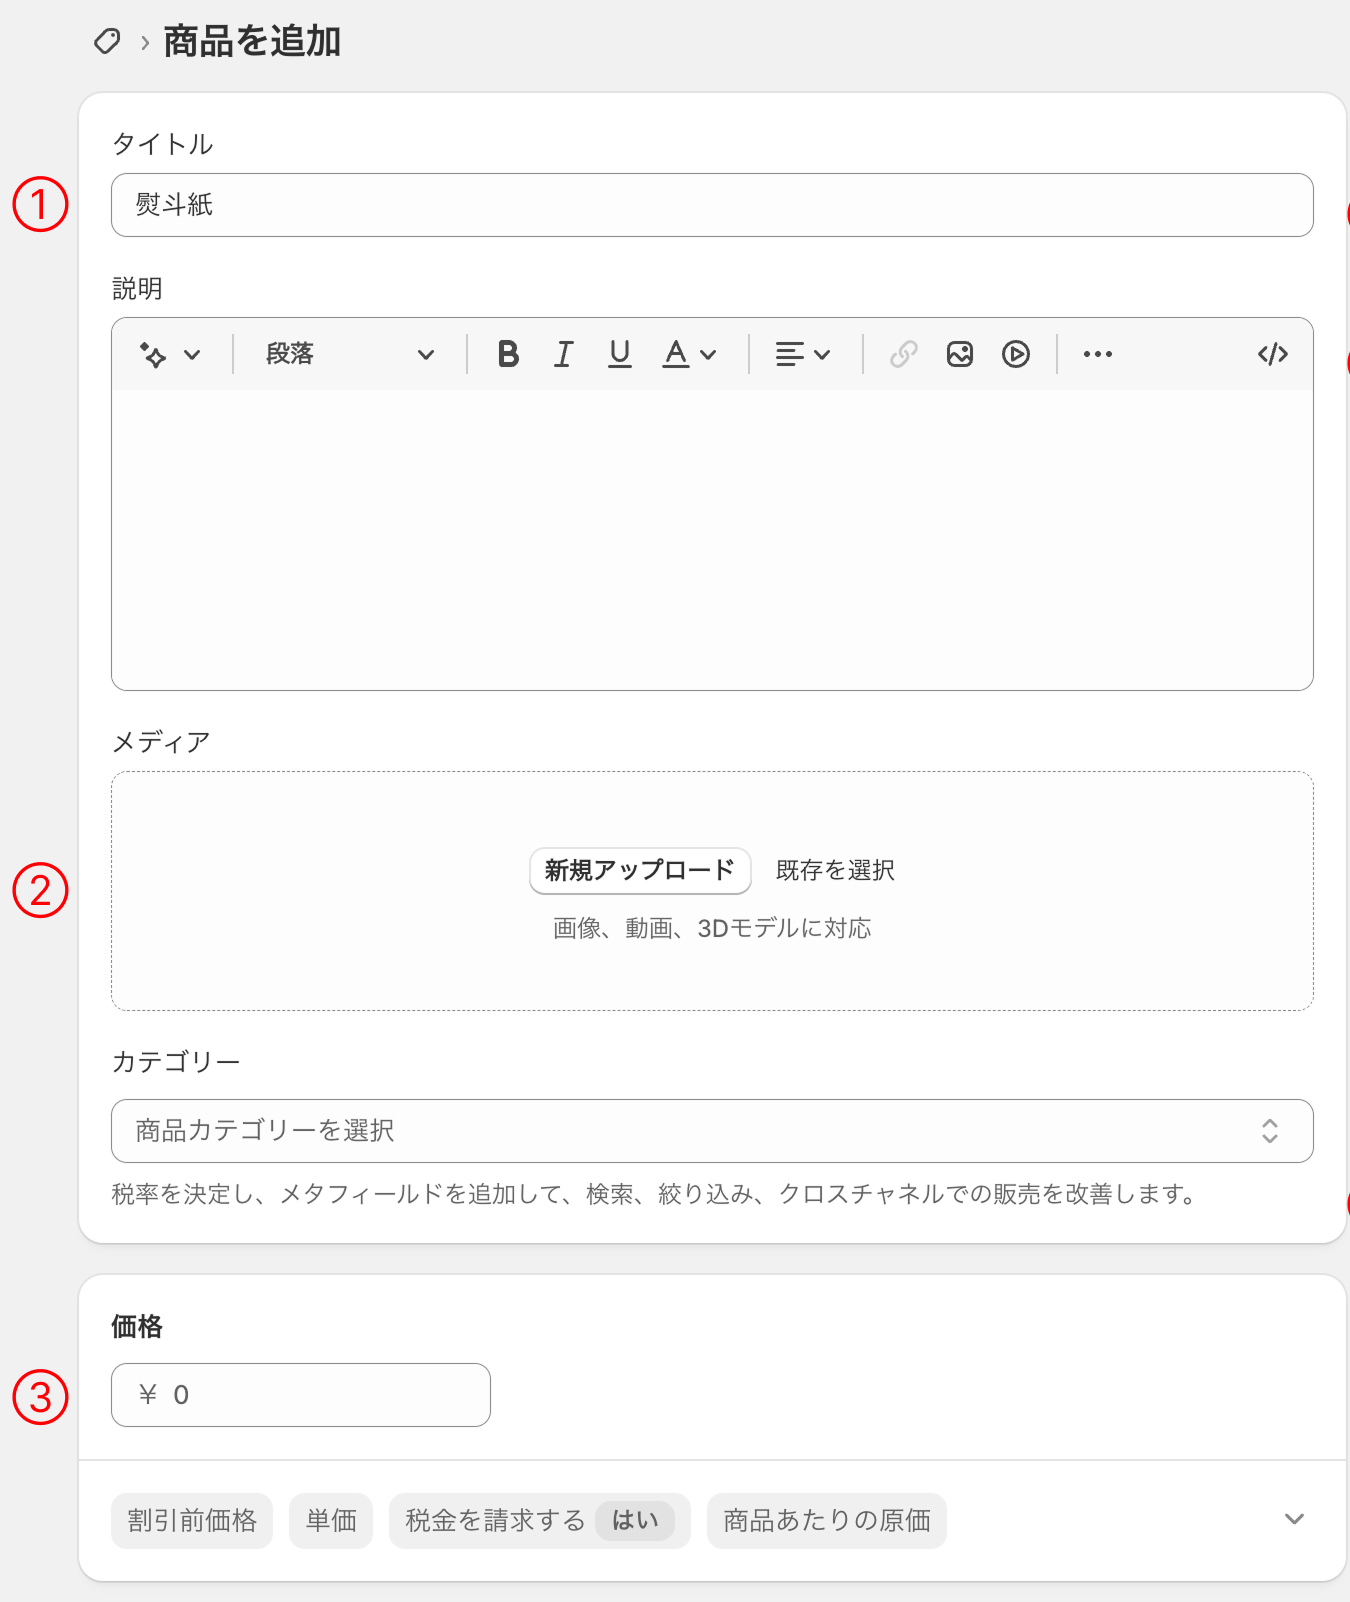1350x1602 pixels.
Task: Open the 商品カテゴリーを選択 dropdown
Action: click(711, 1131)
